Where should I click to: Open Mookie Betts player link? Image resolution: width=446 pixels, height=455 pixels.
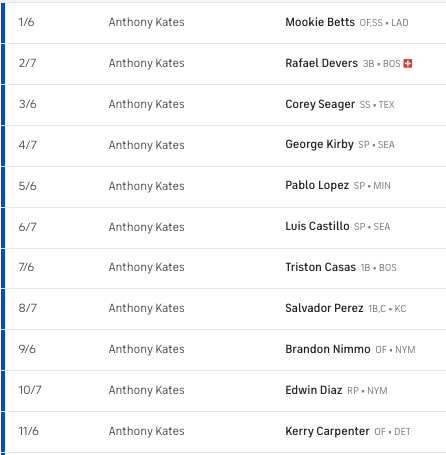click(320, 22)
